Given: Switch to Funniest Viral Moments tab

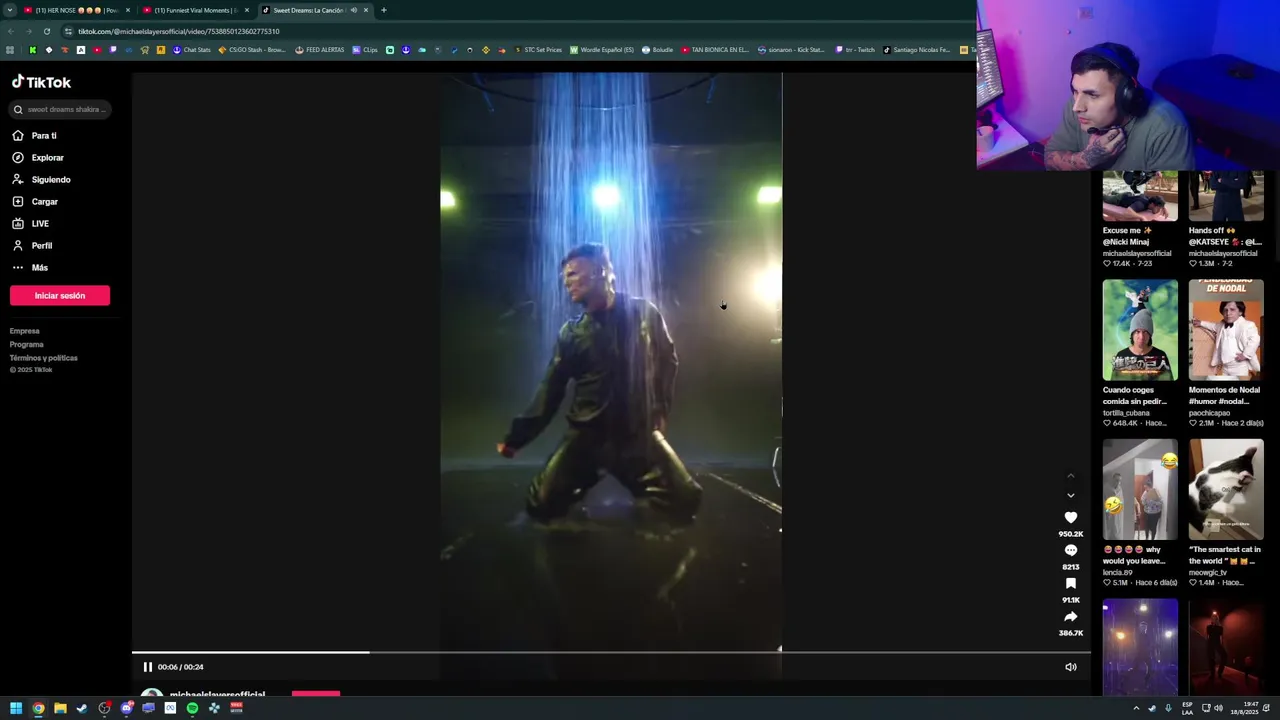Looking at the screenshot, I should pyautogui.click(x=195, y=10).
